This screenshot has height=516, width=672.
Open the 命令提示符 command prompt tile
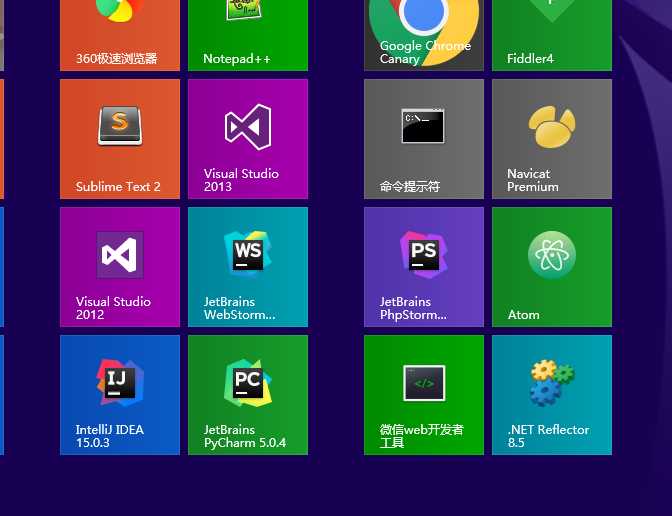424,139
